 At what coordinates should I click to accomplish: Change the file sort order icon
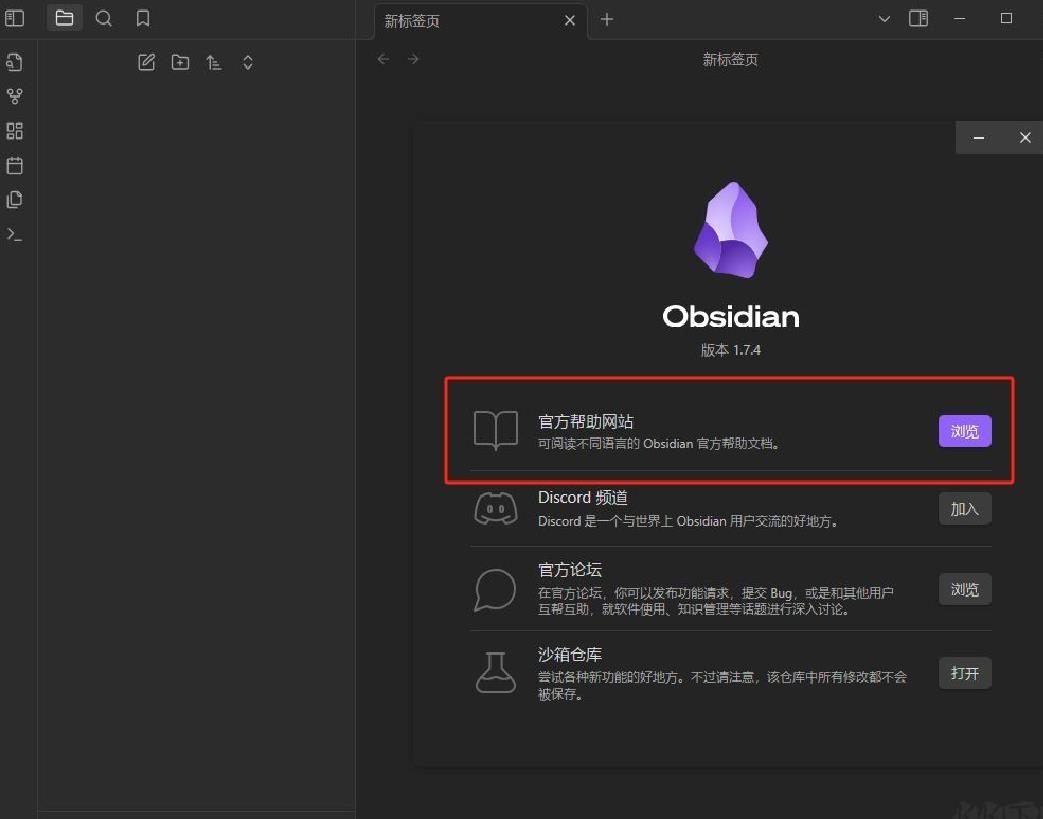pyautogui.click(x=214, y=63)
